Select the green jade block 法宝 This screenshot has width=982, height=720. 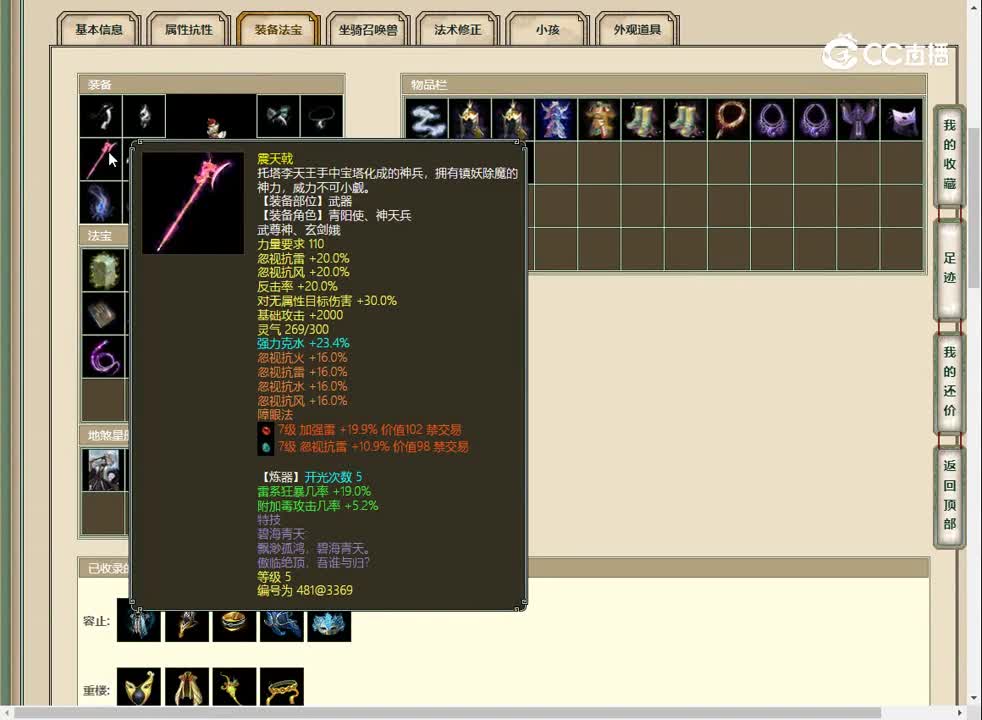[104, 270]
